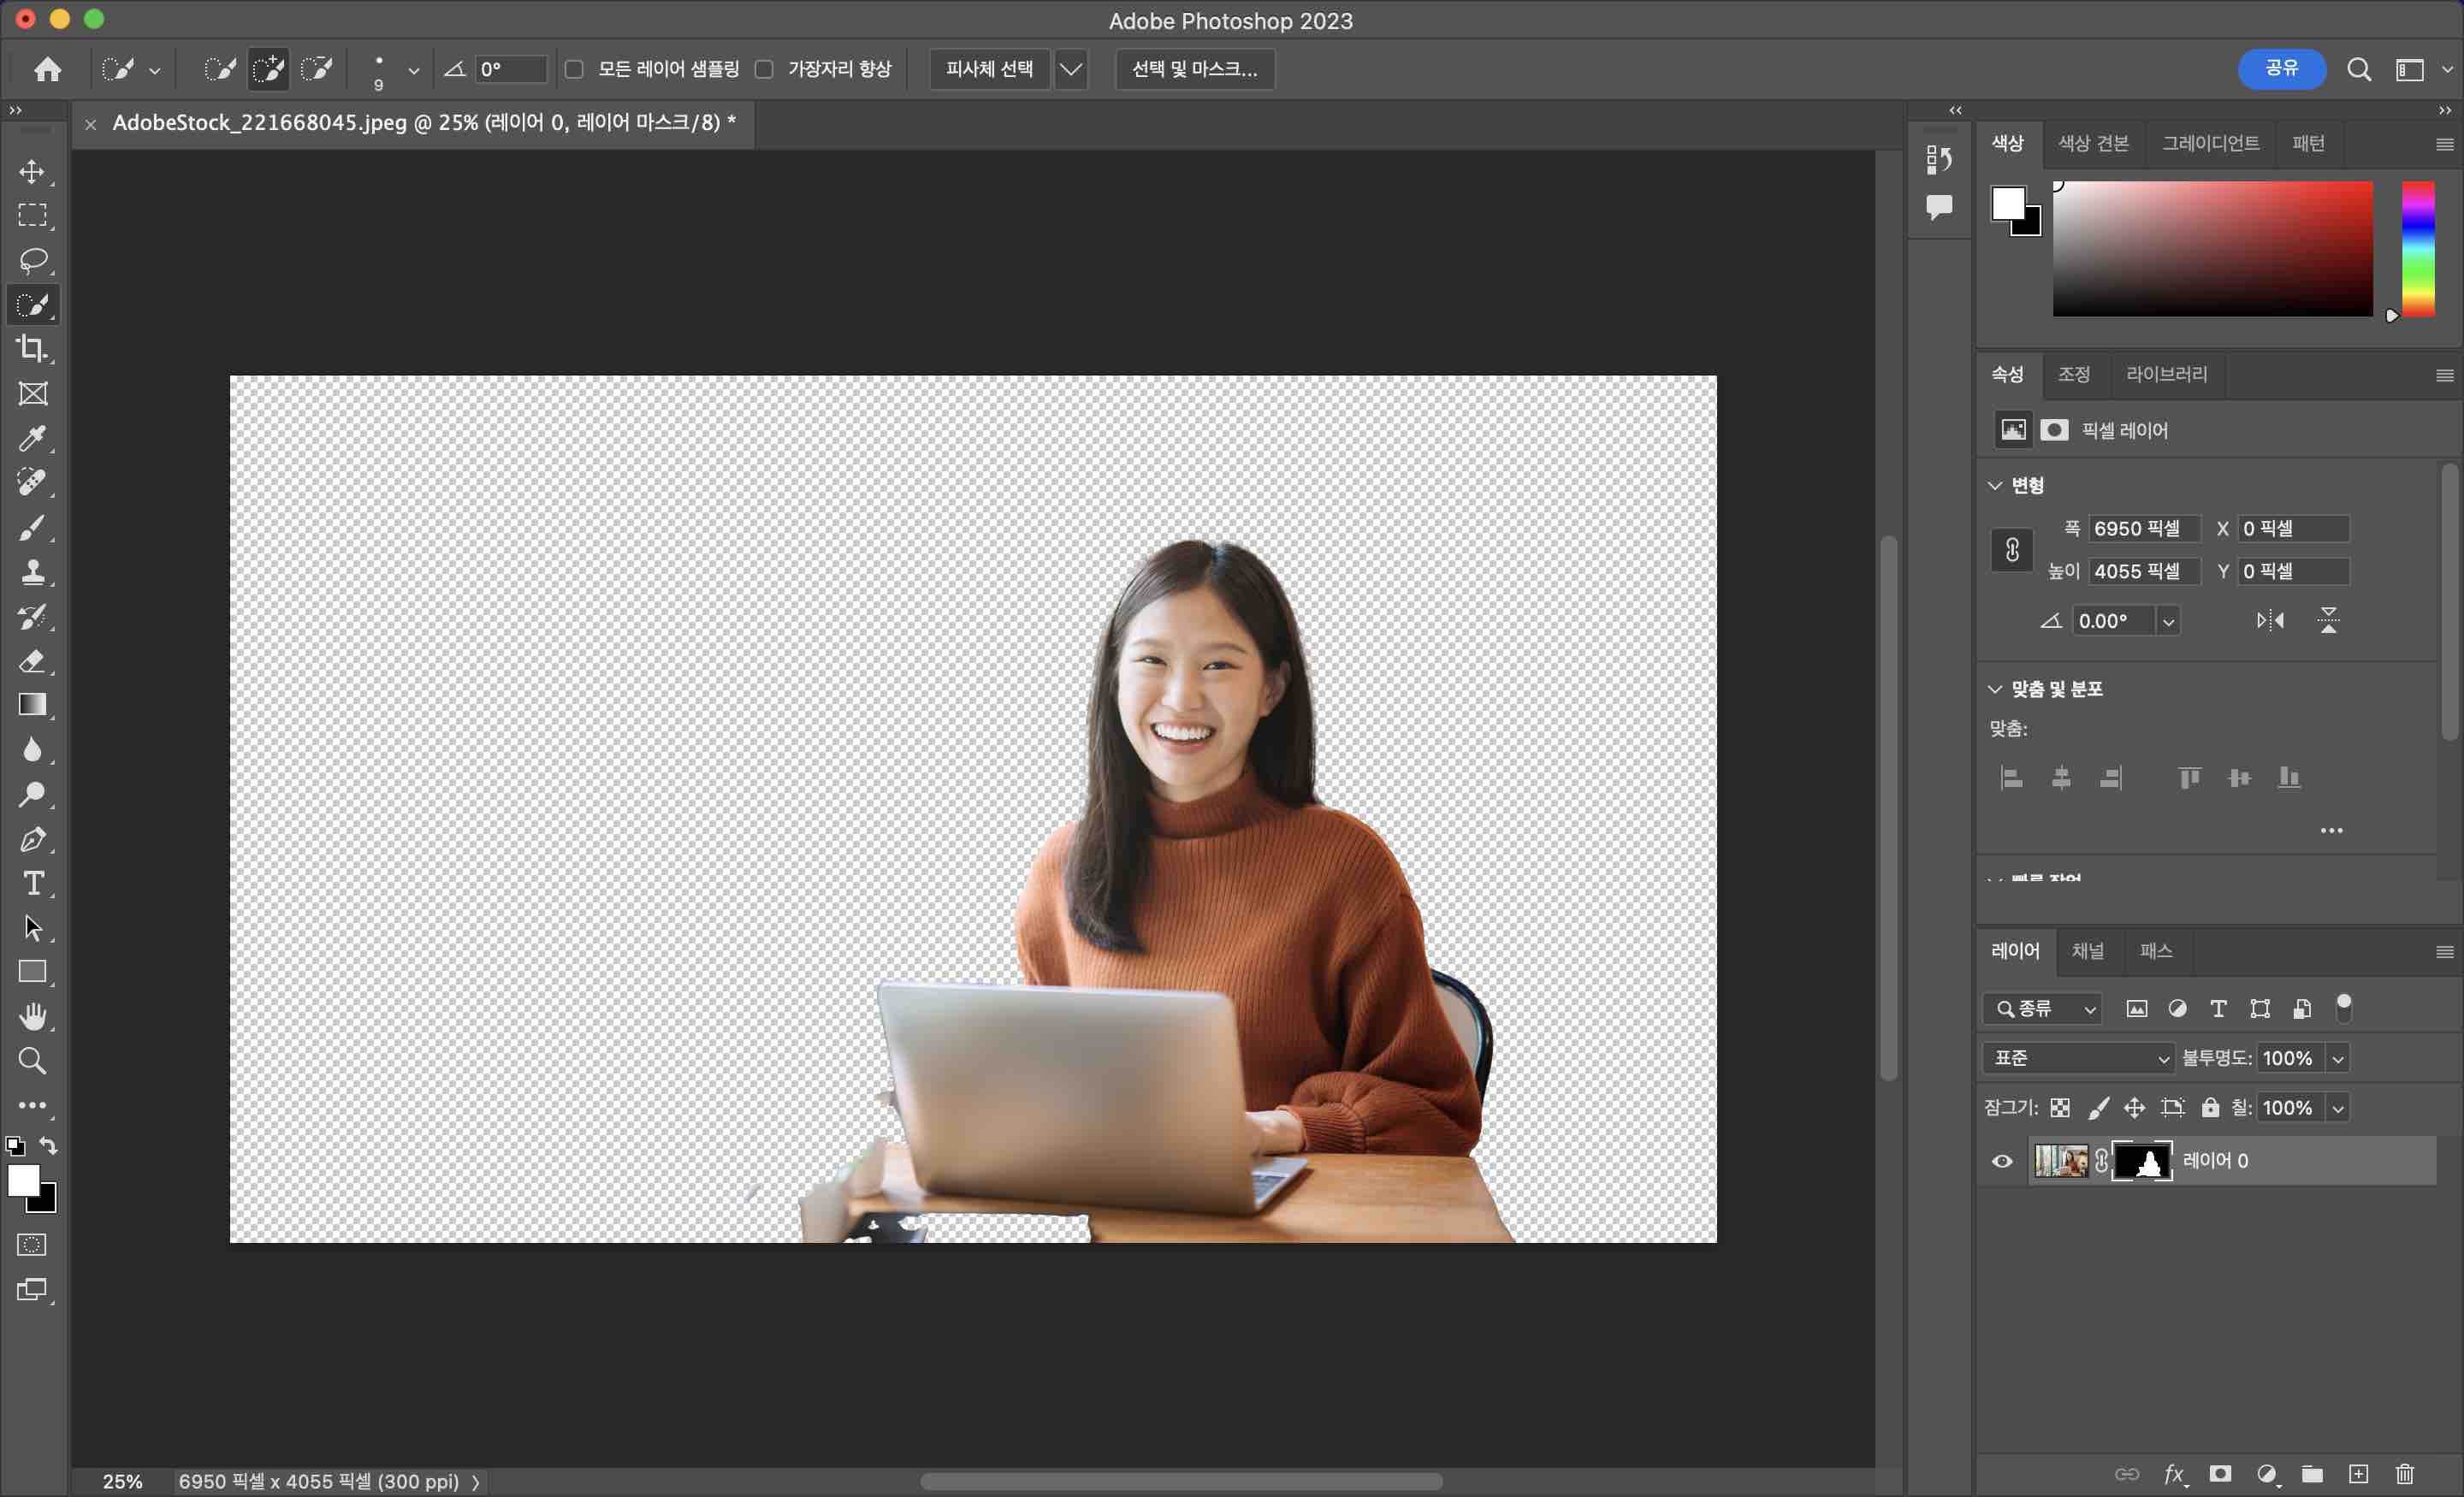Select the Crop tool
The height and width of the screenshot is (1497, 2464).
tap(32, 349)
